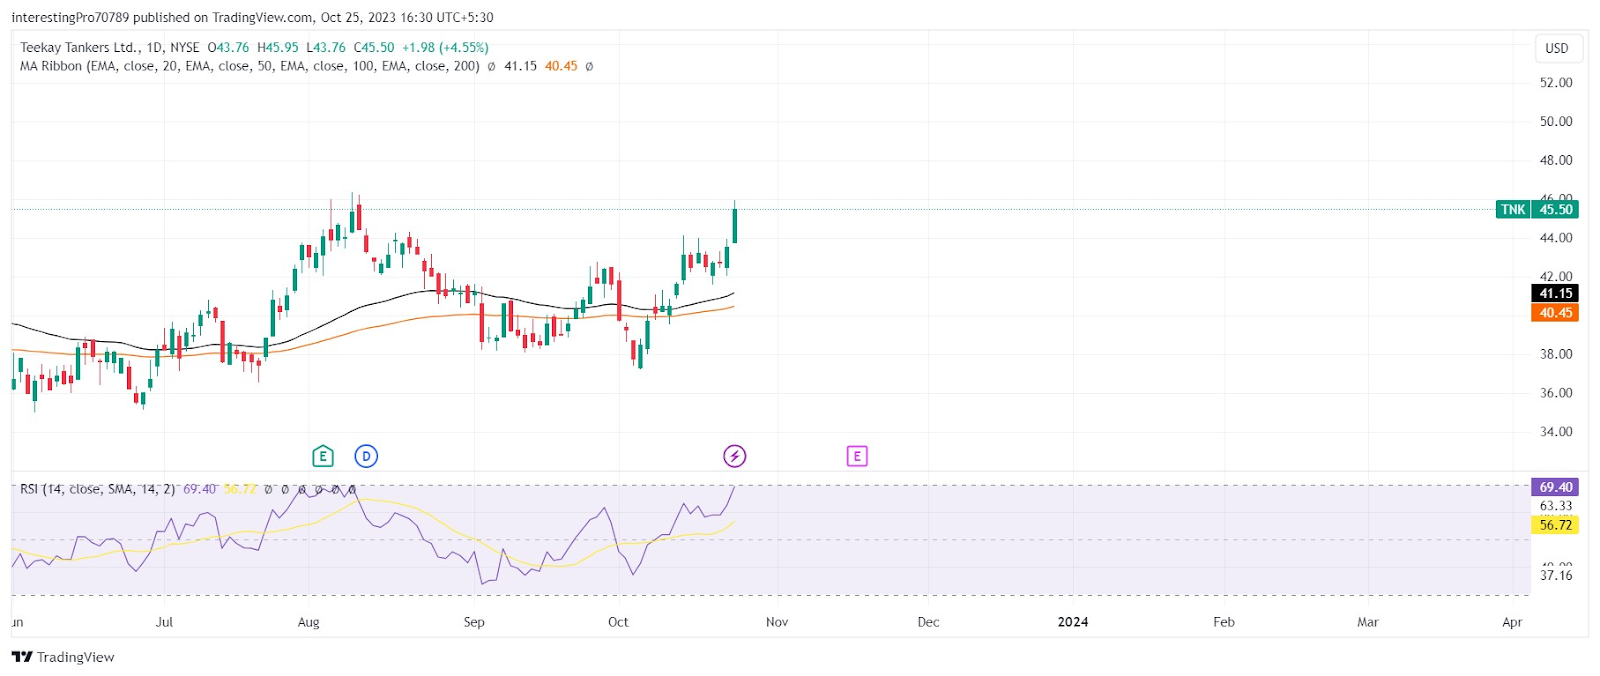Click the green earnings E marker
This screenshot has height=676, width=1600.
[323, 457]
